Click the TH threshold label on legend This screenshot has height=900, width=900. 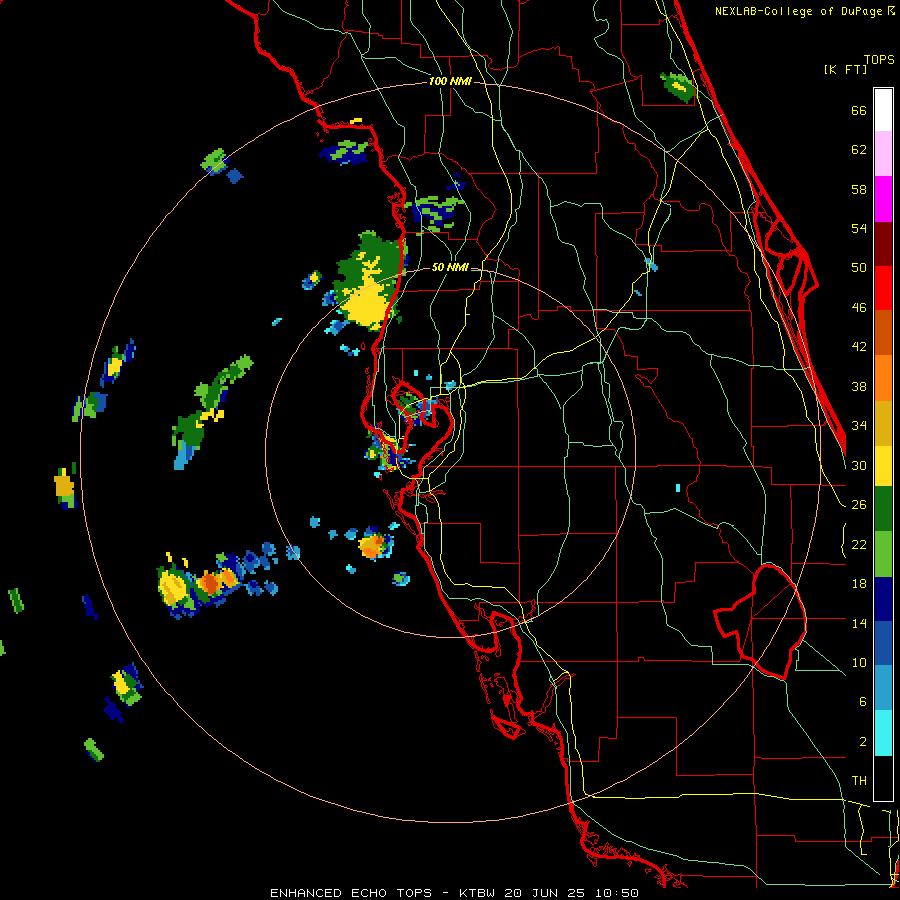coord(859,780)
